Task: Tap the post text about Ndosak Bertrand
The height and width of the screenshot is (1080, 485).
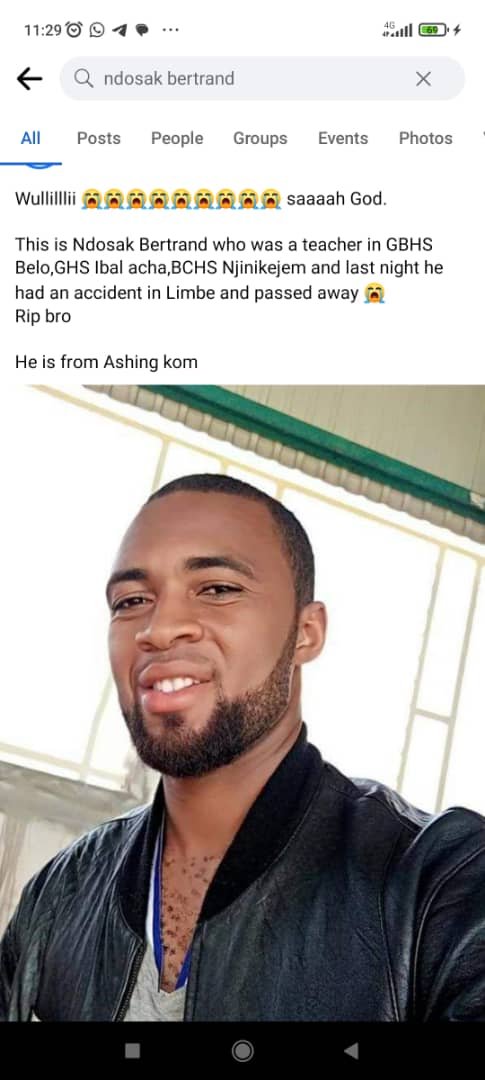Action: pyautogui.click(x=231, y=280)
